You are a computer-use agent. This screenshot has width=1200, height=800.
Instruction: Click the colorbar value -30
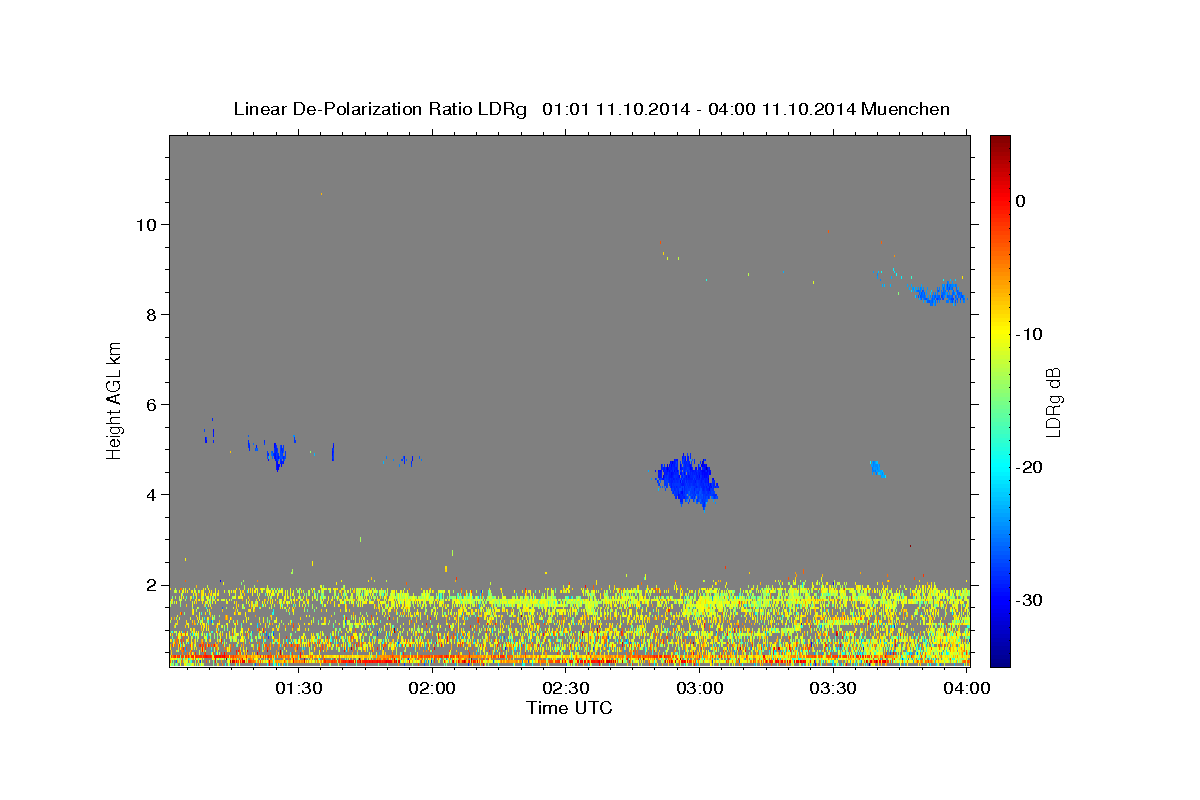coord(1028,600)
